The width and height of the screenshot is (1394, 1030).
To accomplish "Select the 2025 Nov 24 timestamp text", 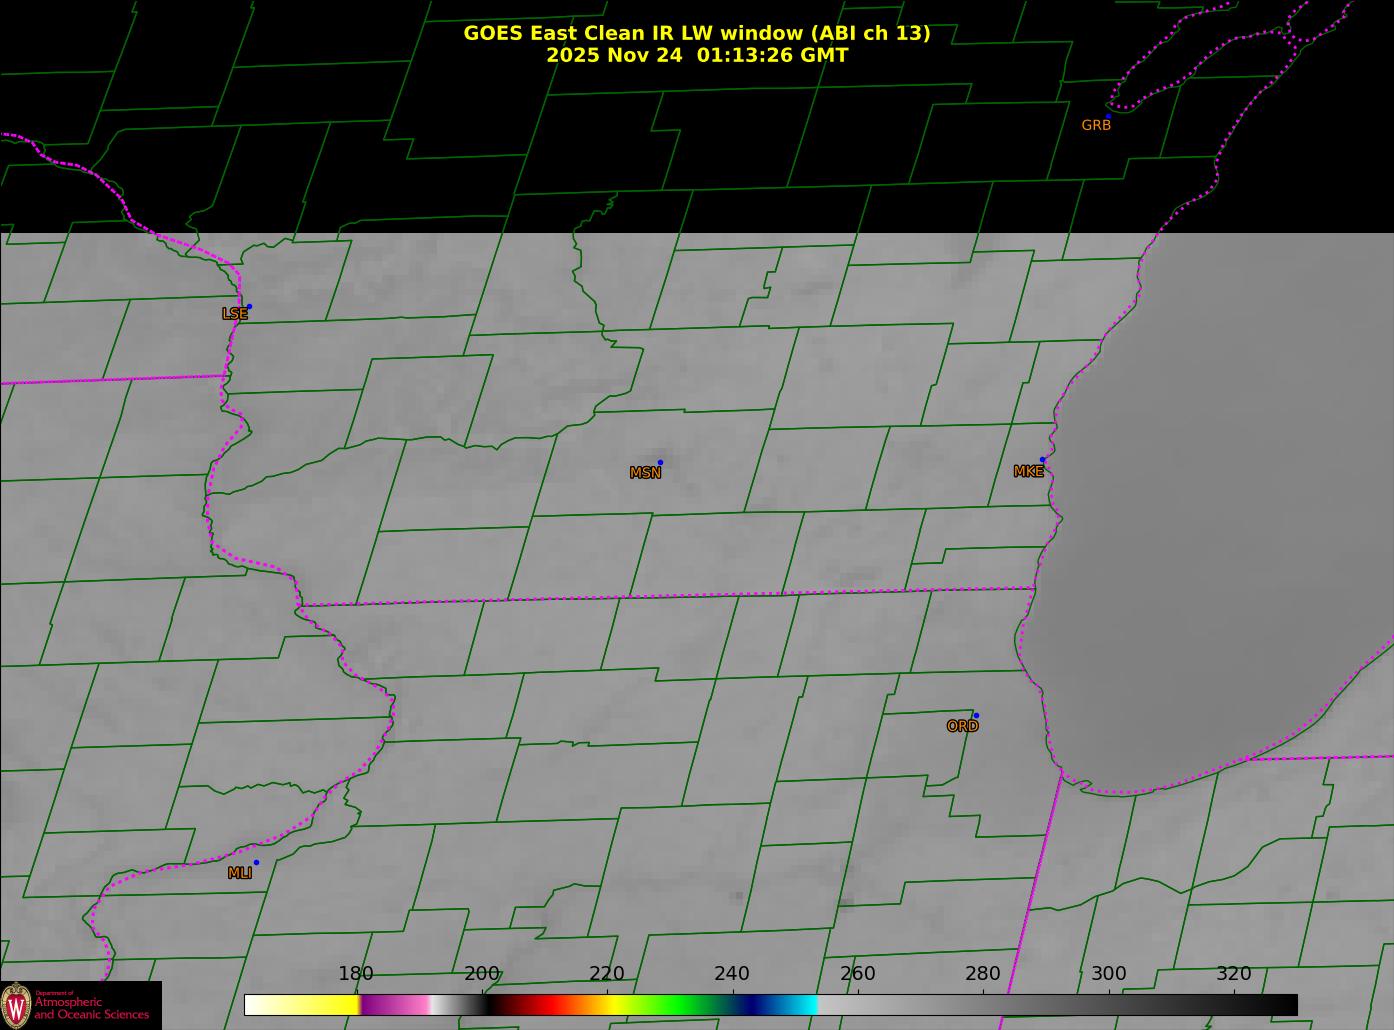I will (x=696, y=55).
